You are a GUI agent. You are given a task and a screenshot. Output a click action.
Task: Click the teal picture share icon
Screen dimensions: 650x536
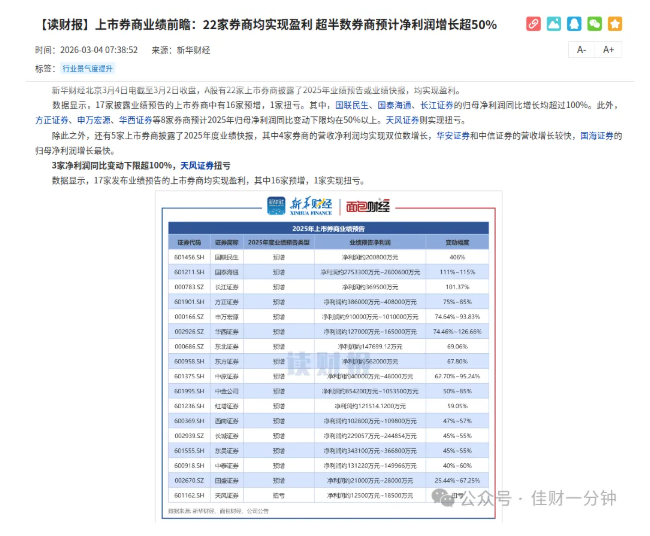(554, 24)
